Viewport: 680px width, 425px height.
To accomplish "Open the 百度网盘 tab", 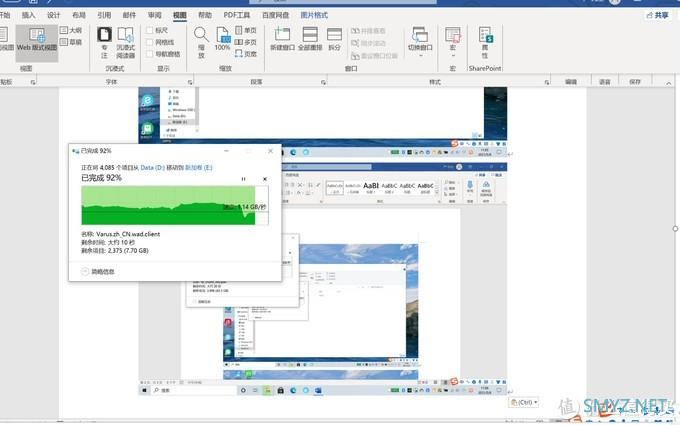I will [275, 15].
